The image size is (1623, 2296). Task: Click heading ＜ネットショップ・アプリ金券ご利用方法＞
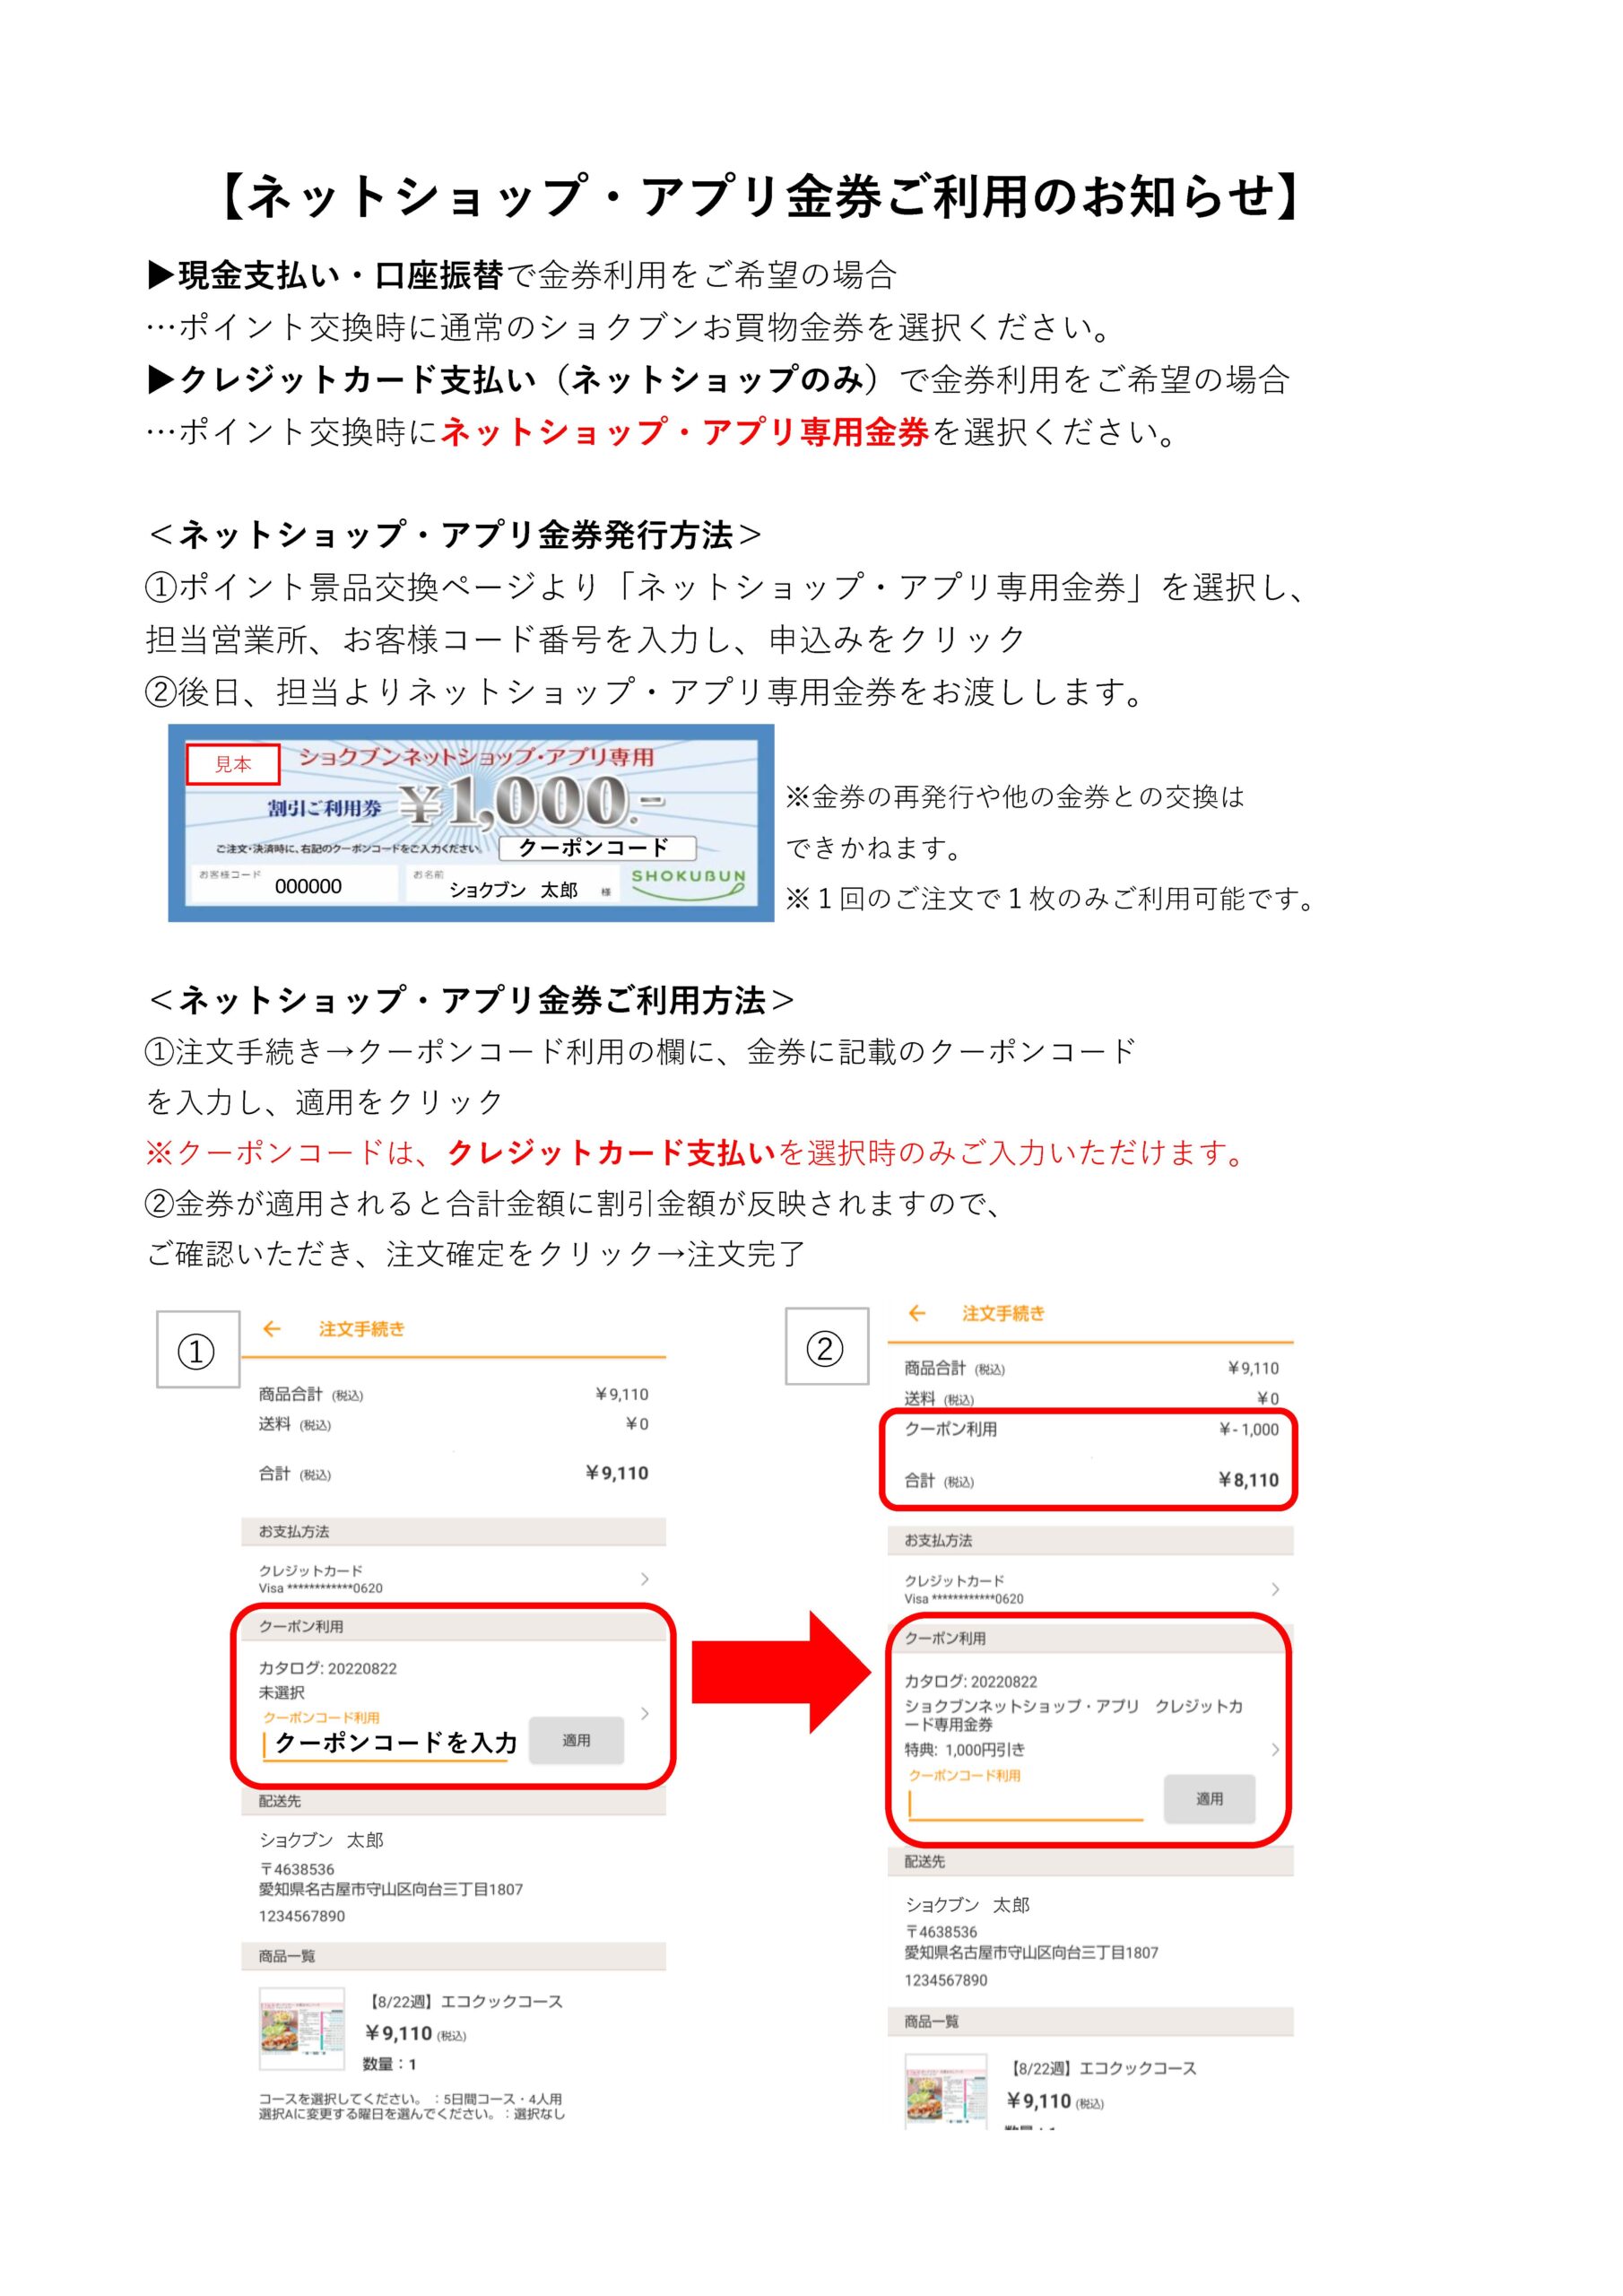[470, 999]
